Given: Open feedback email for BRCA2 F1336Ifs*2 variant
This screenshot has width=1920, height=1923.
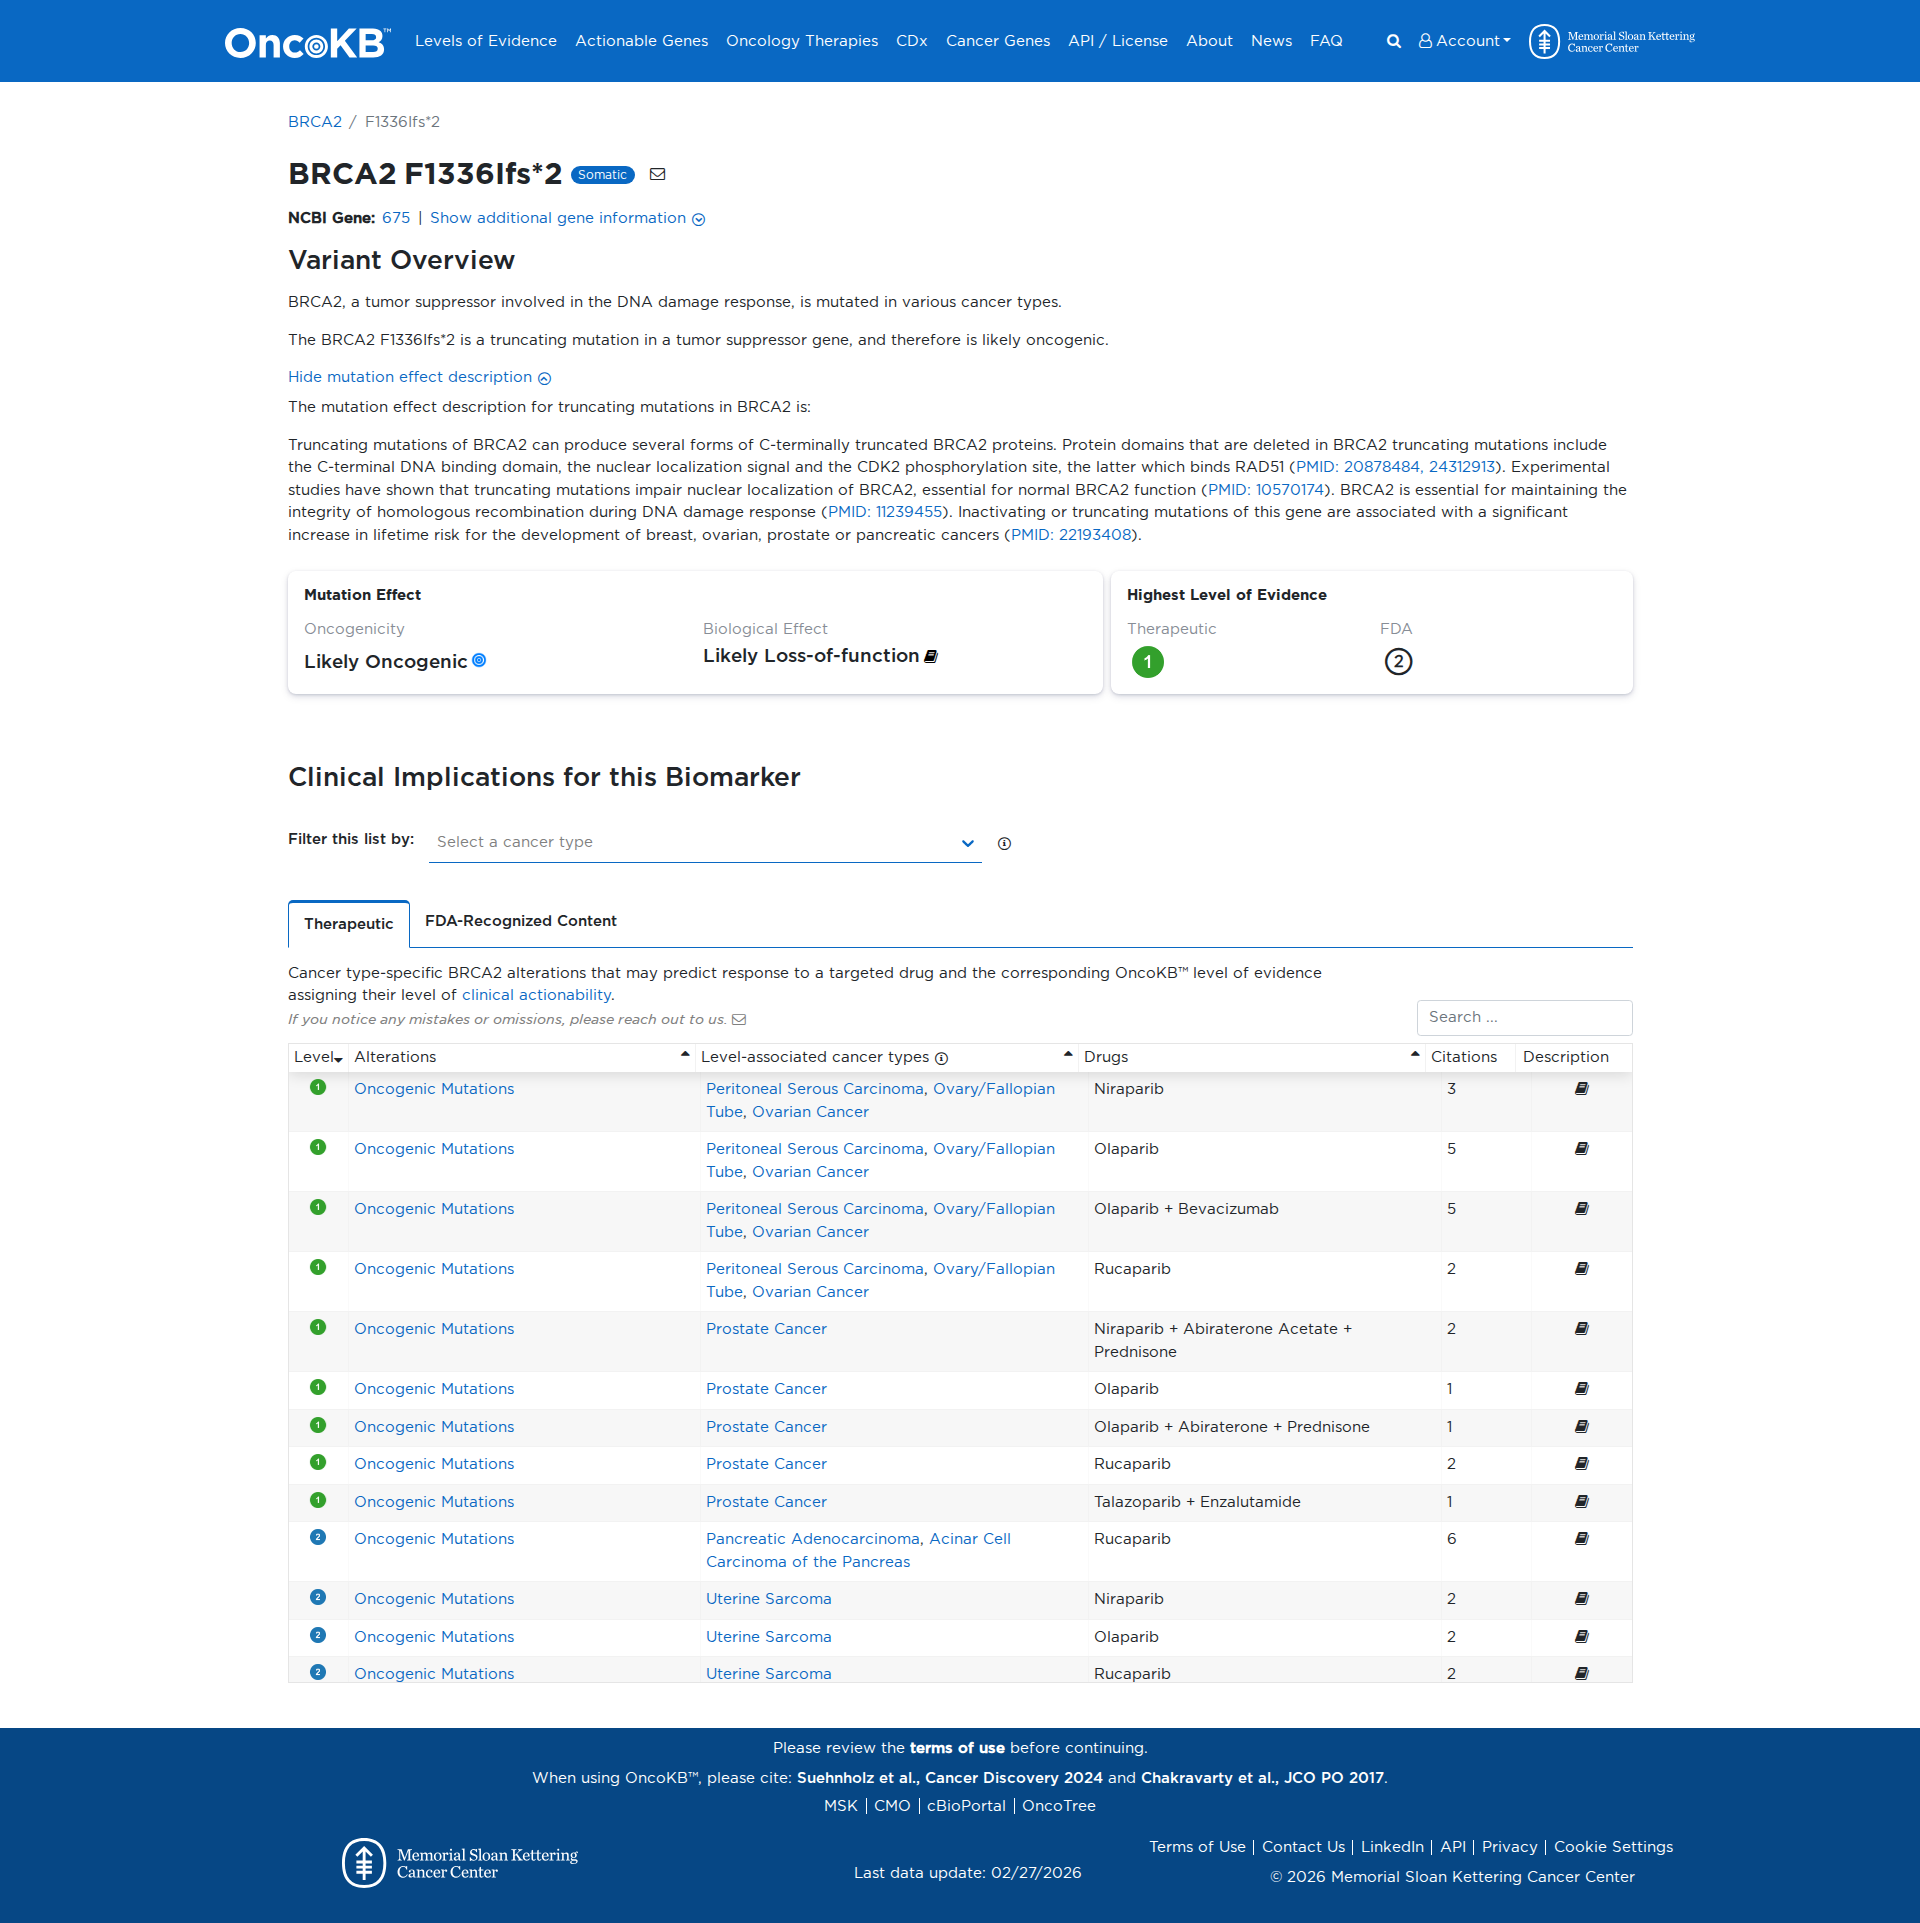Looking at the screenshot, I should [x=658, y=174].
